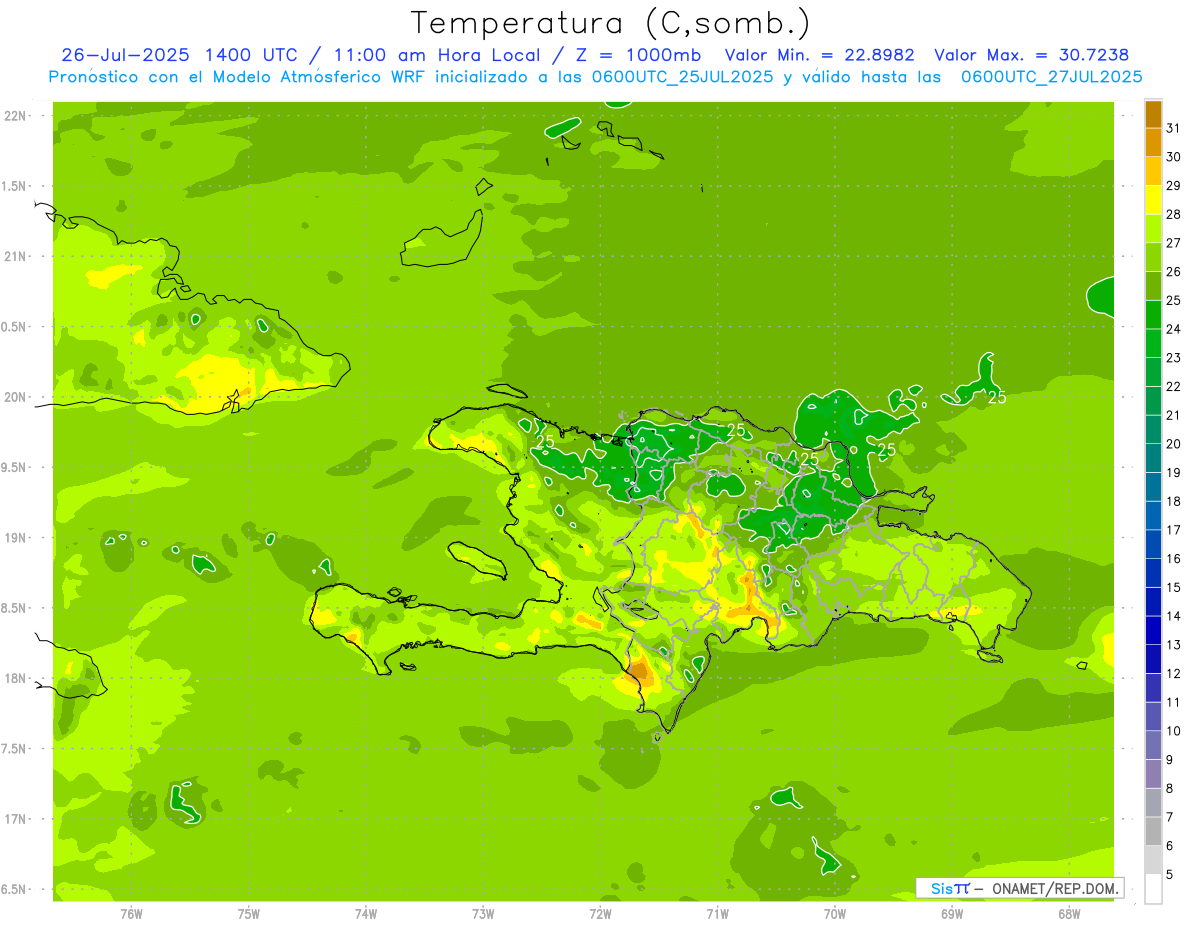
Task: Click the "72W" longitude axis label
Action: pos(600,914)
